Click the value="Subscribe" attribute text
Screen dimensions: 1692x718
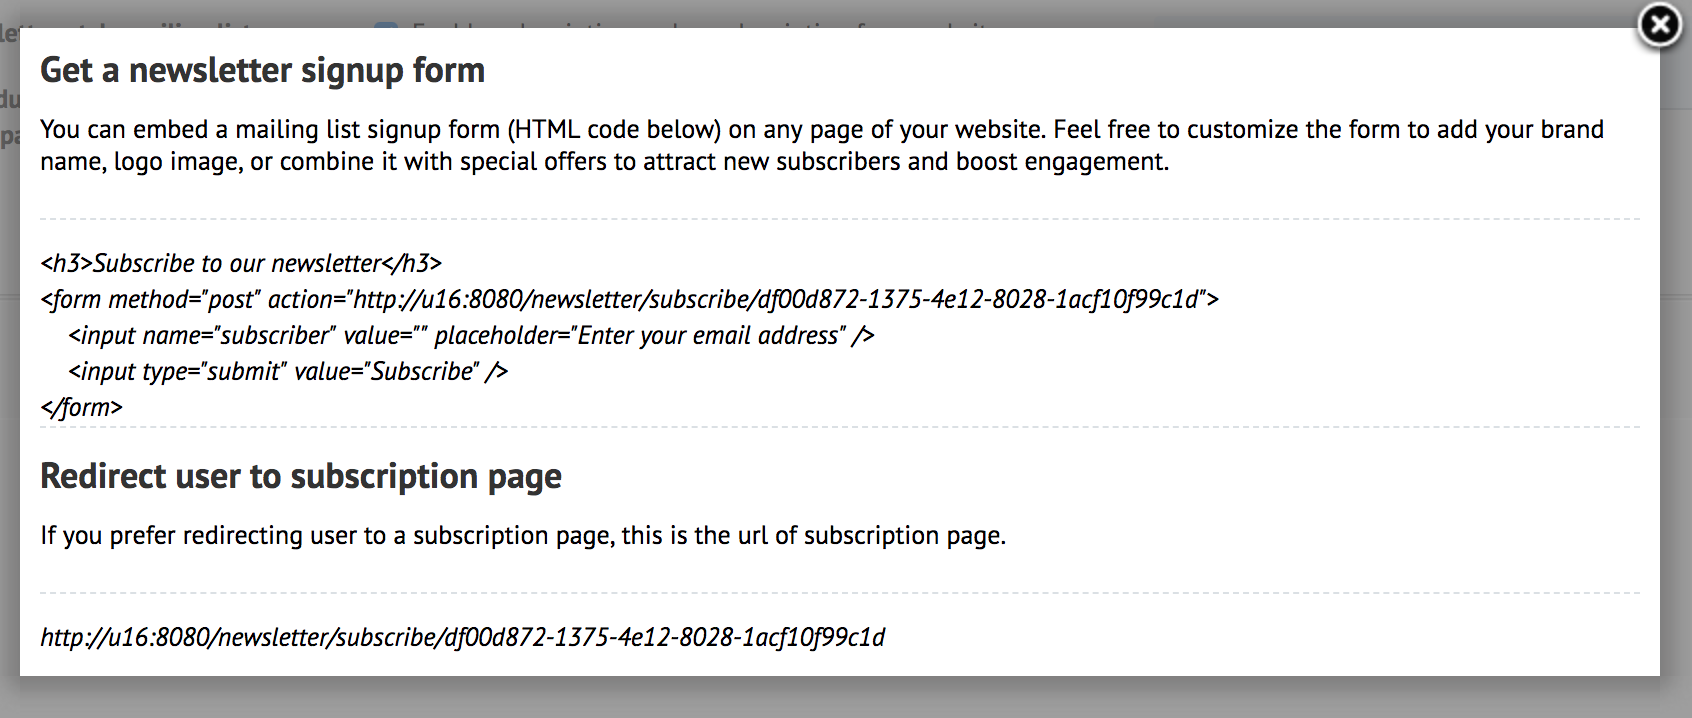(387, 371)
